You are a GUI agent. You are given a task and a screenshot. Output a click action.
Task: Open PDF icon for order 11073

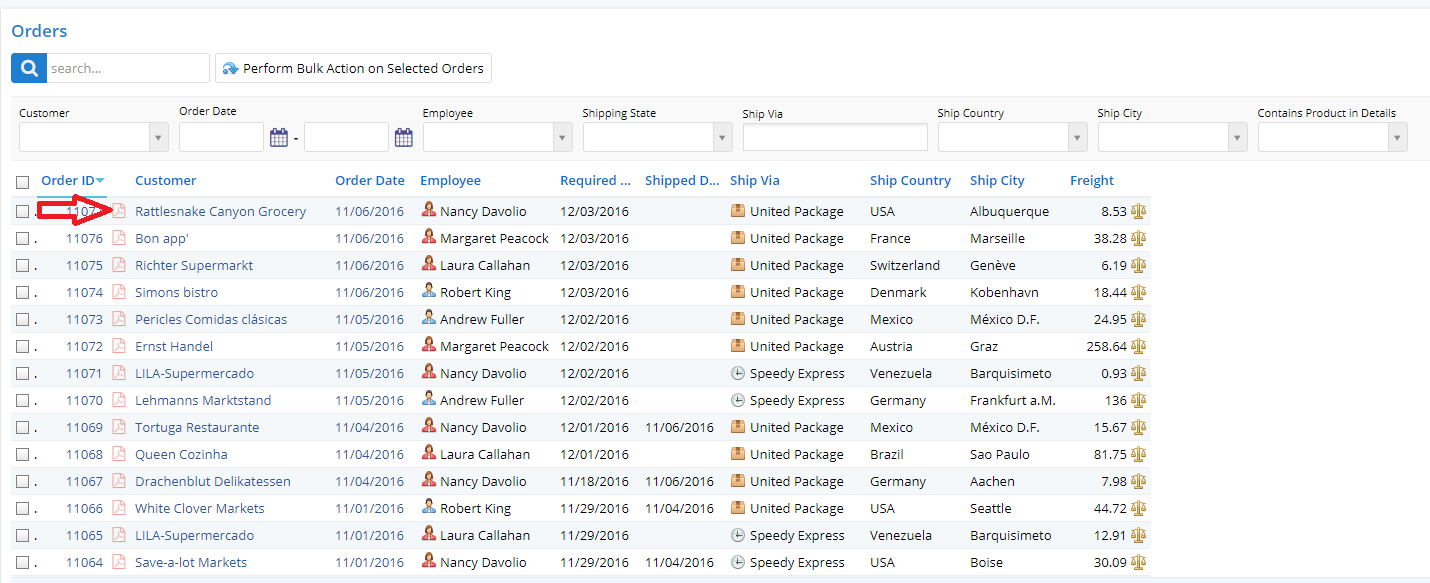[x=119, y=319]
